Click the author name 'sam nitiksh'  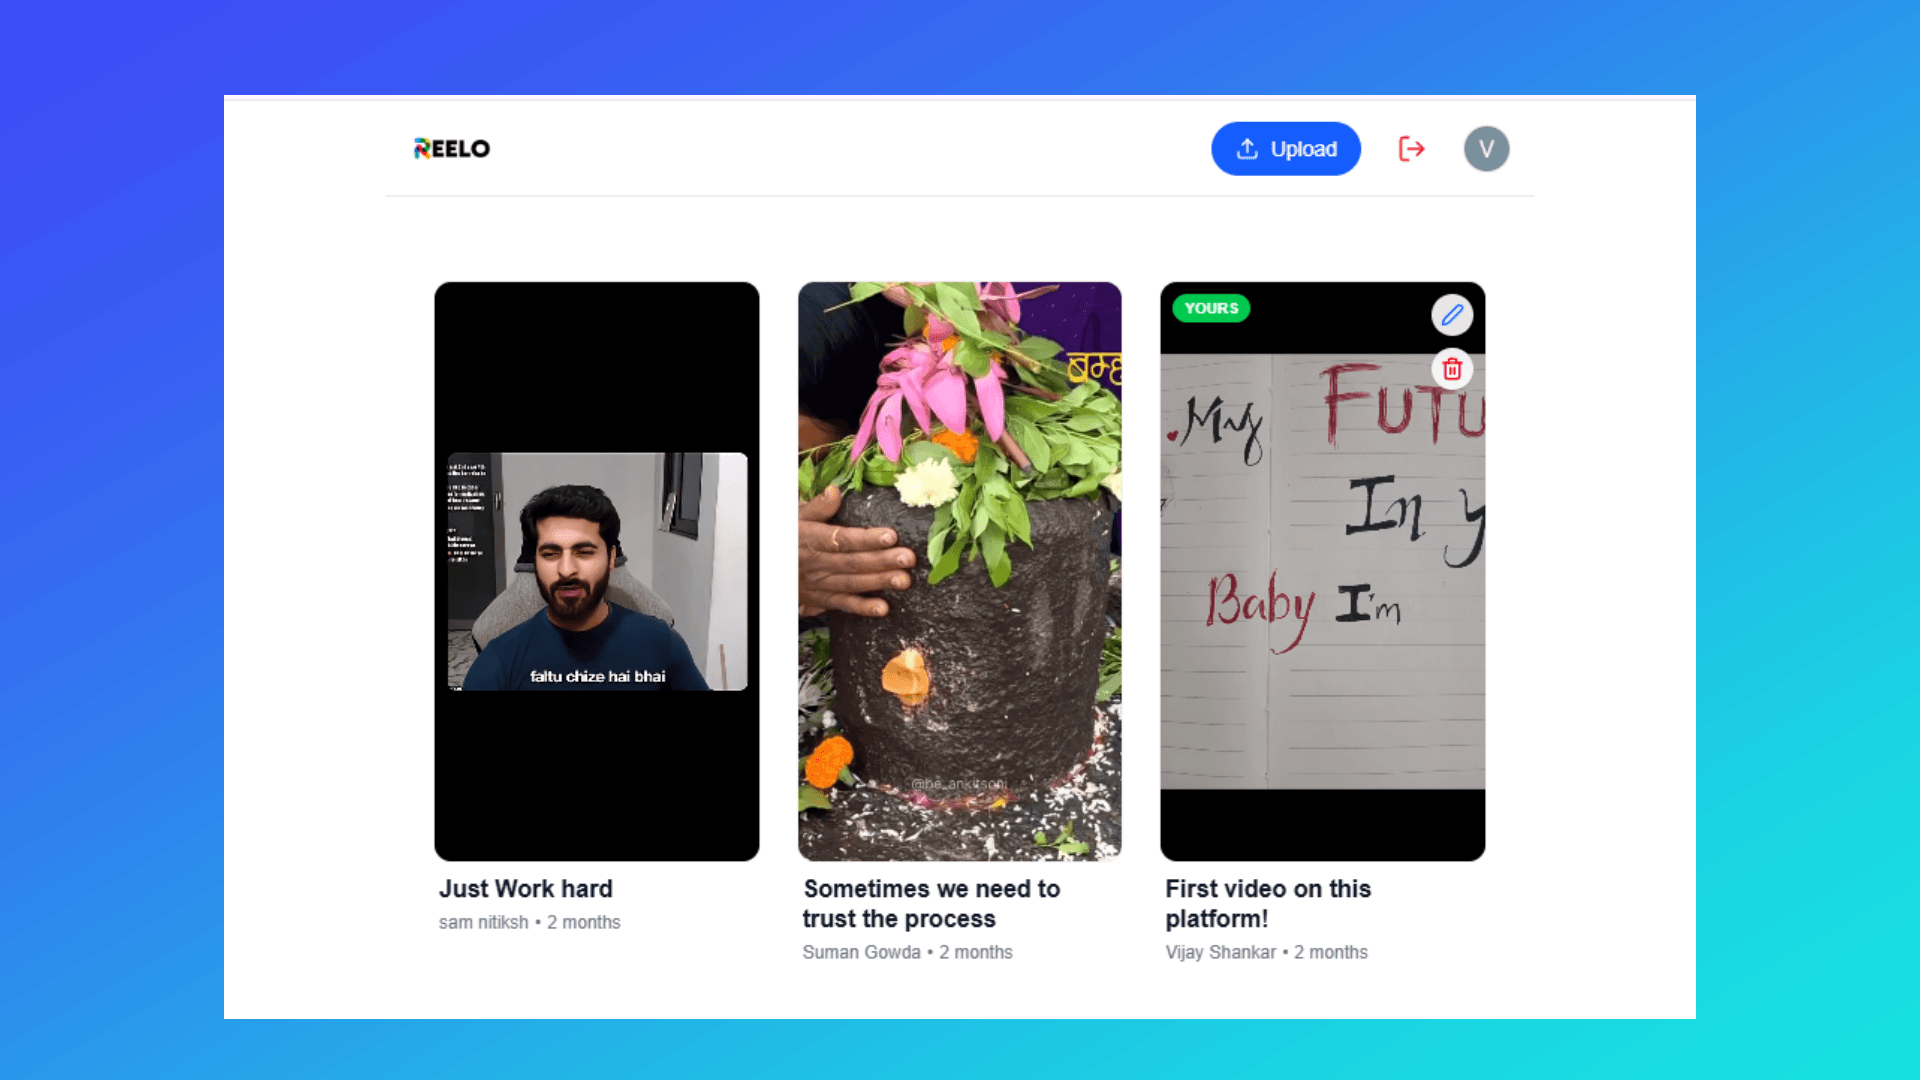pos(483,922)
